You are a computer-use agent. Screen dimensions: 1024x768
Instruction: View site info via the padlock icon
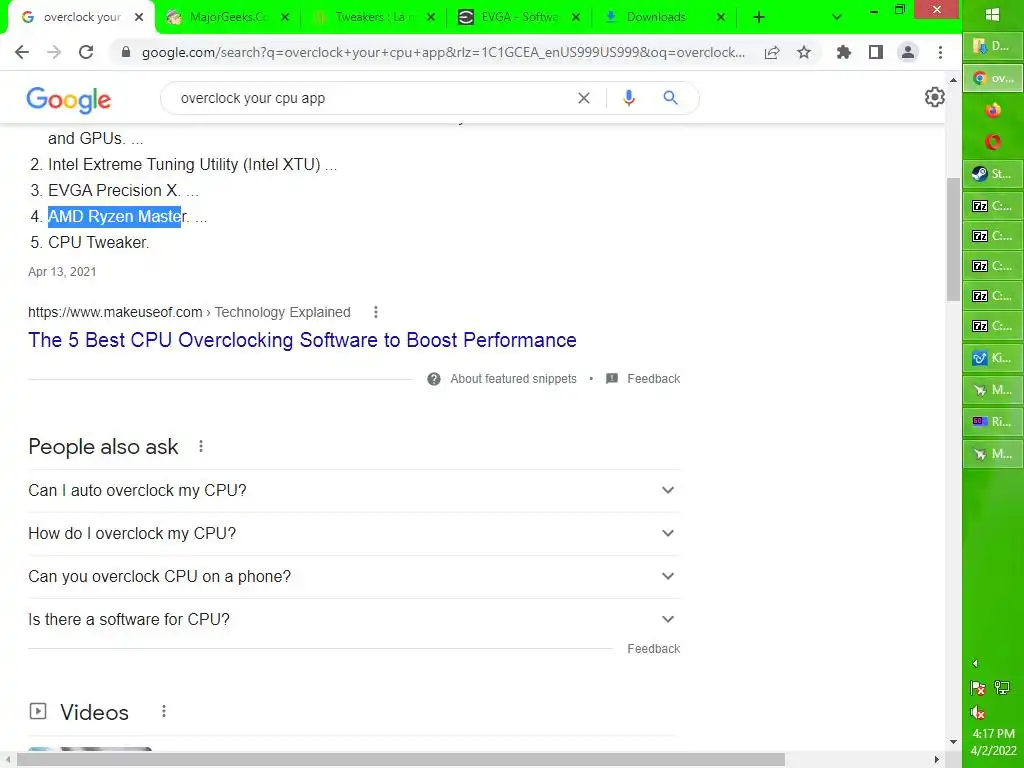(126, 52)
